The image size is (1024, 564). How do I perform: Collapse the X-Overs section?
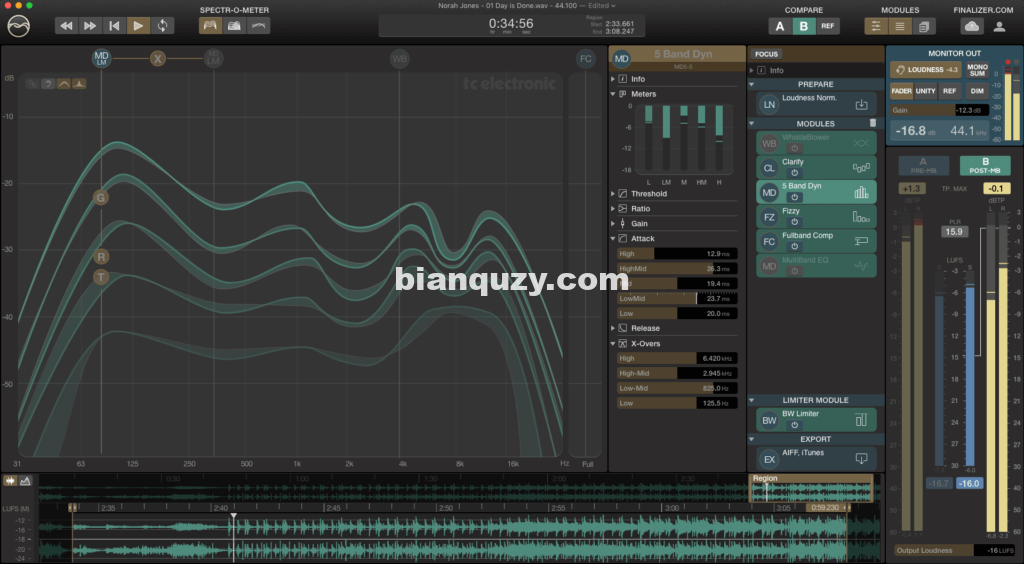pyautogui.click(x=613, y=343)
